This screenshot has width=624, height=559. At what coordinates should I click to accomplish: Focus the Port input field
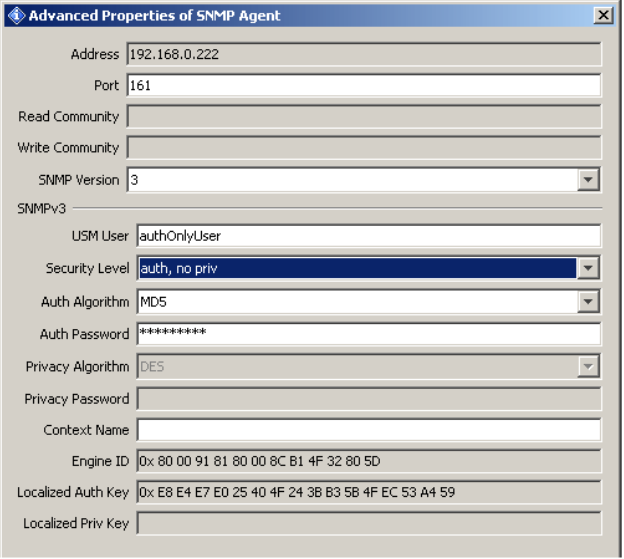[364, 86]
